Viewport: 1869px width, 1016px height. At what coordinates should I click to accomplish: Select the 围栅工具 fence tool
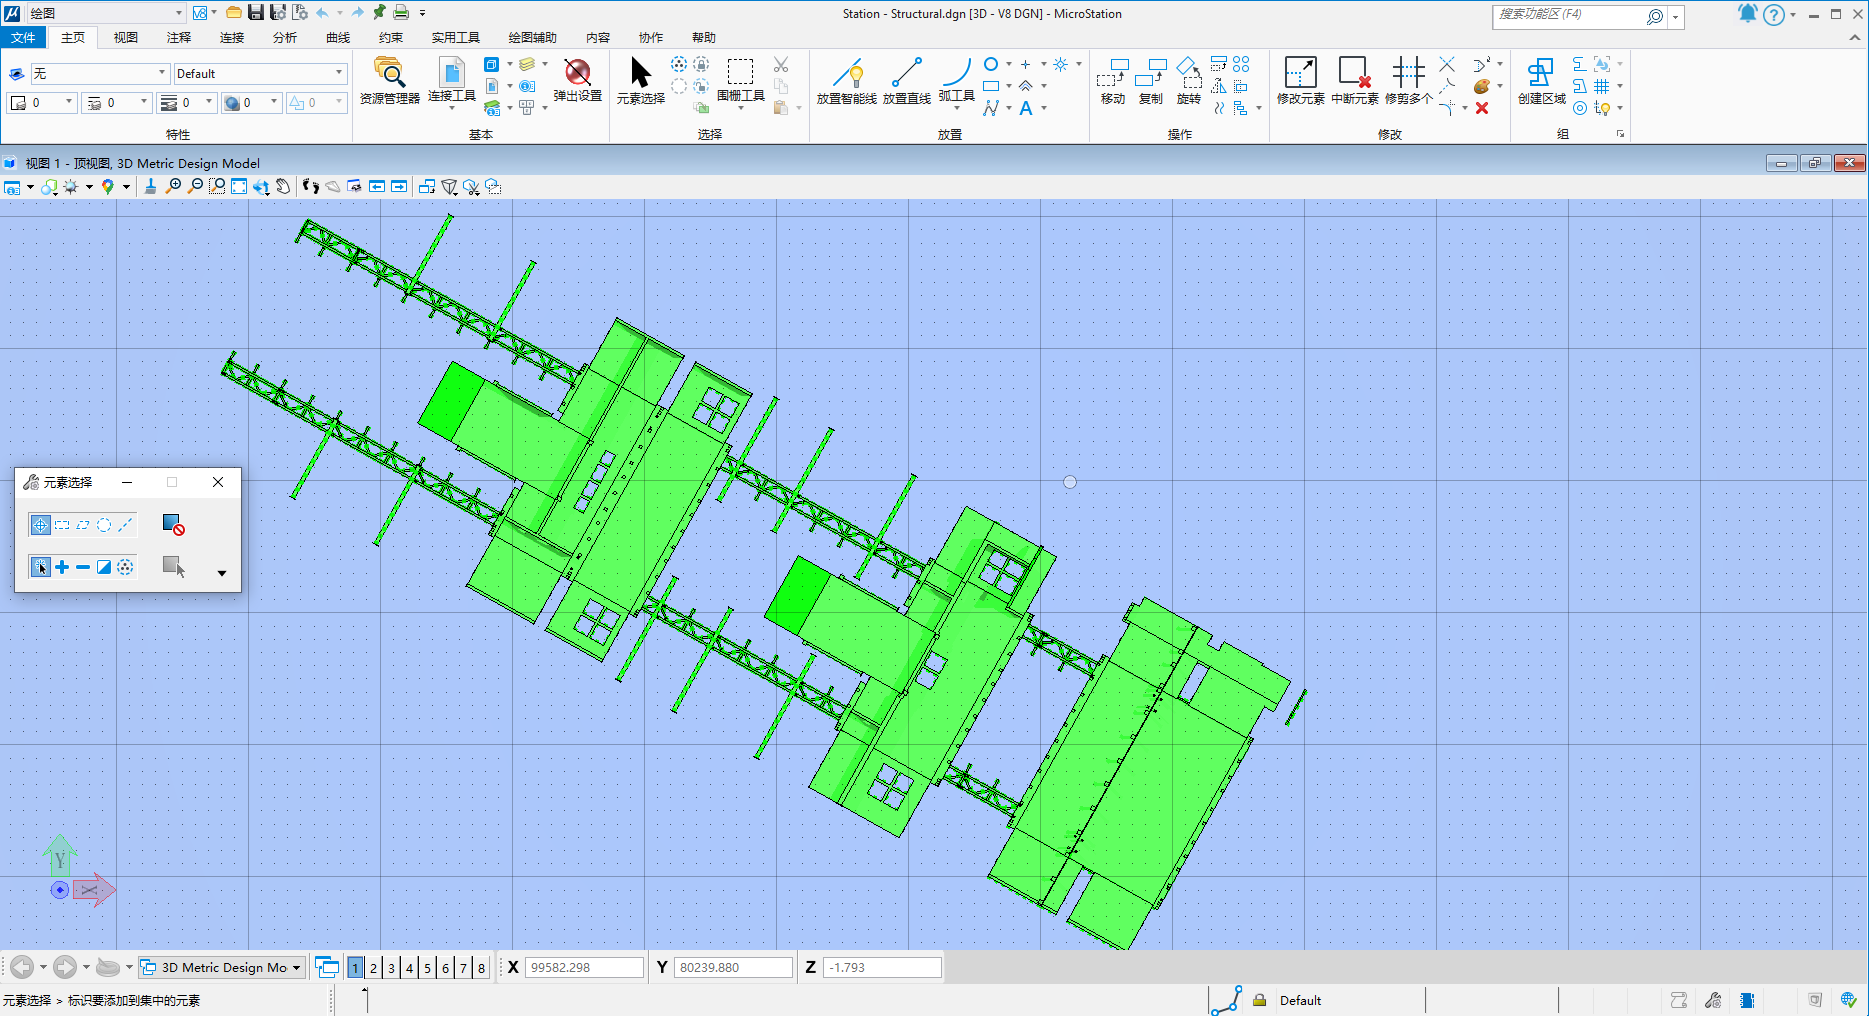point(740,80)
